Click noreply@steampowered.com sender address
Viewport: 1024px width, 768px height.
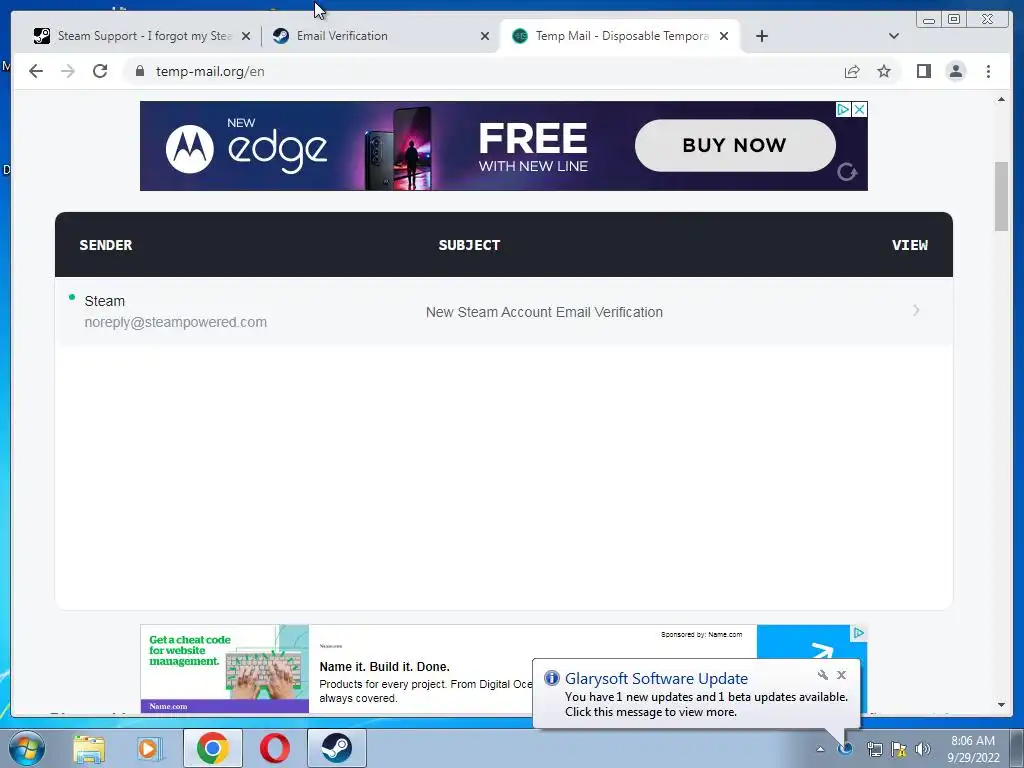(176, 322)
